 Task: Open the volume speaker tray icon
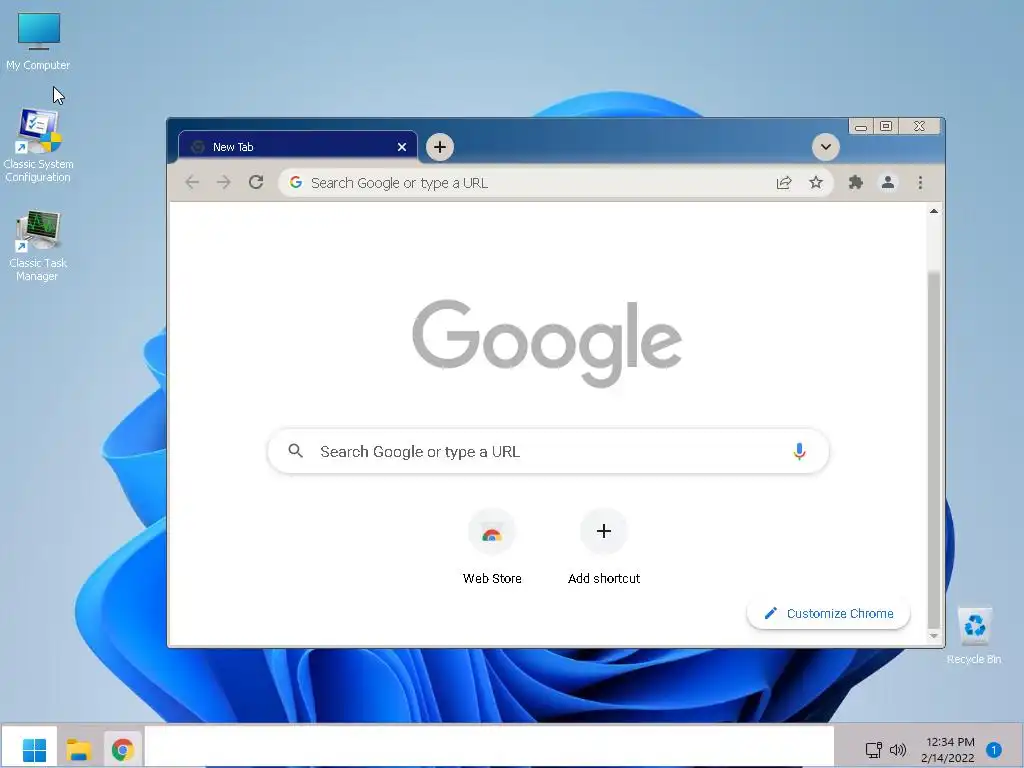[x=898, y=750]
